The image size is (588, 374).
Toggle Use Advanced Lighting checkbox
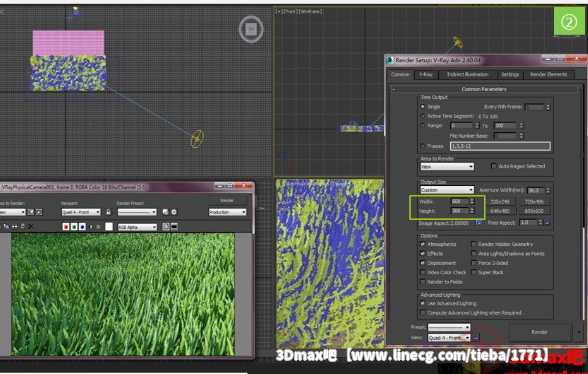click(423, 303)
